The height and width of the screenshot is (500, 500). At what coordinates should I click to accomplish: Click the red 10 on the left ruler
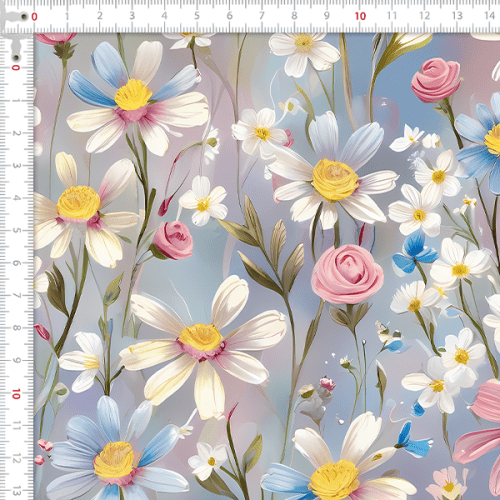(x=16, y=394)
